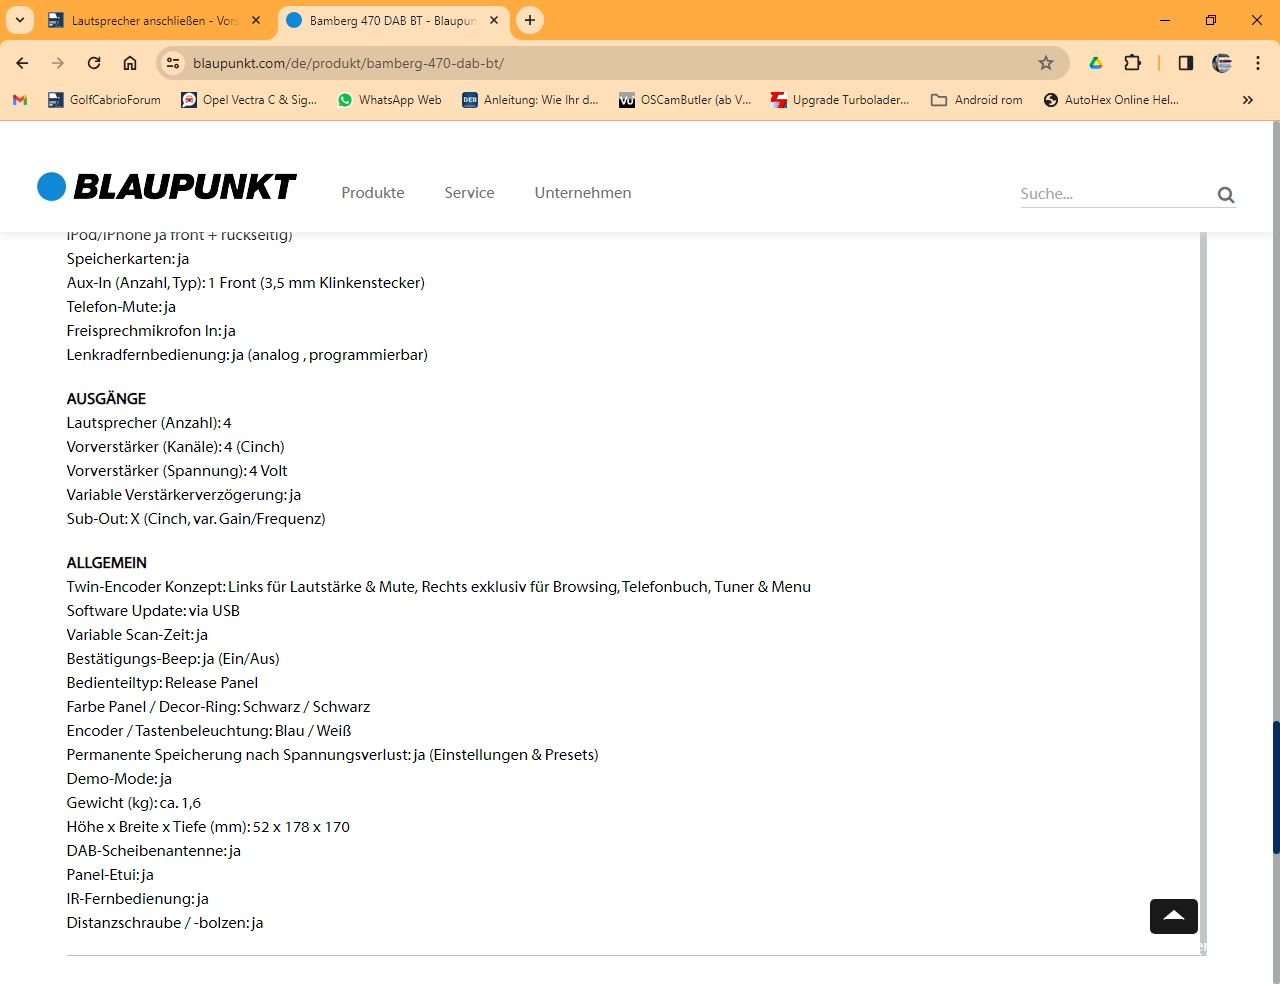Open the Produkte menu
Viewport: 1280px width, 984px height.
373,193
